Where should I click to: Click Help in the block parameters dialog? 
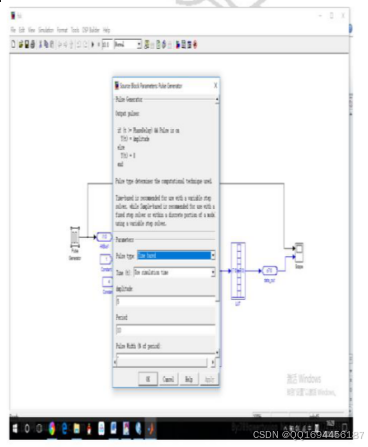click(189, 379)
